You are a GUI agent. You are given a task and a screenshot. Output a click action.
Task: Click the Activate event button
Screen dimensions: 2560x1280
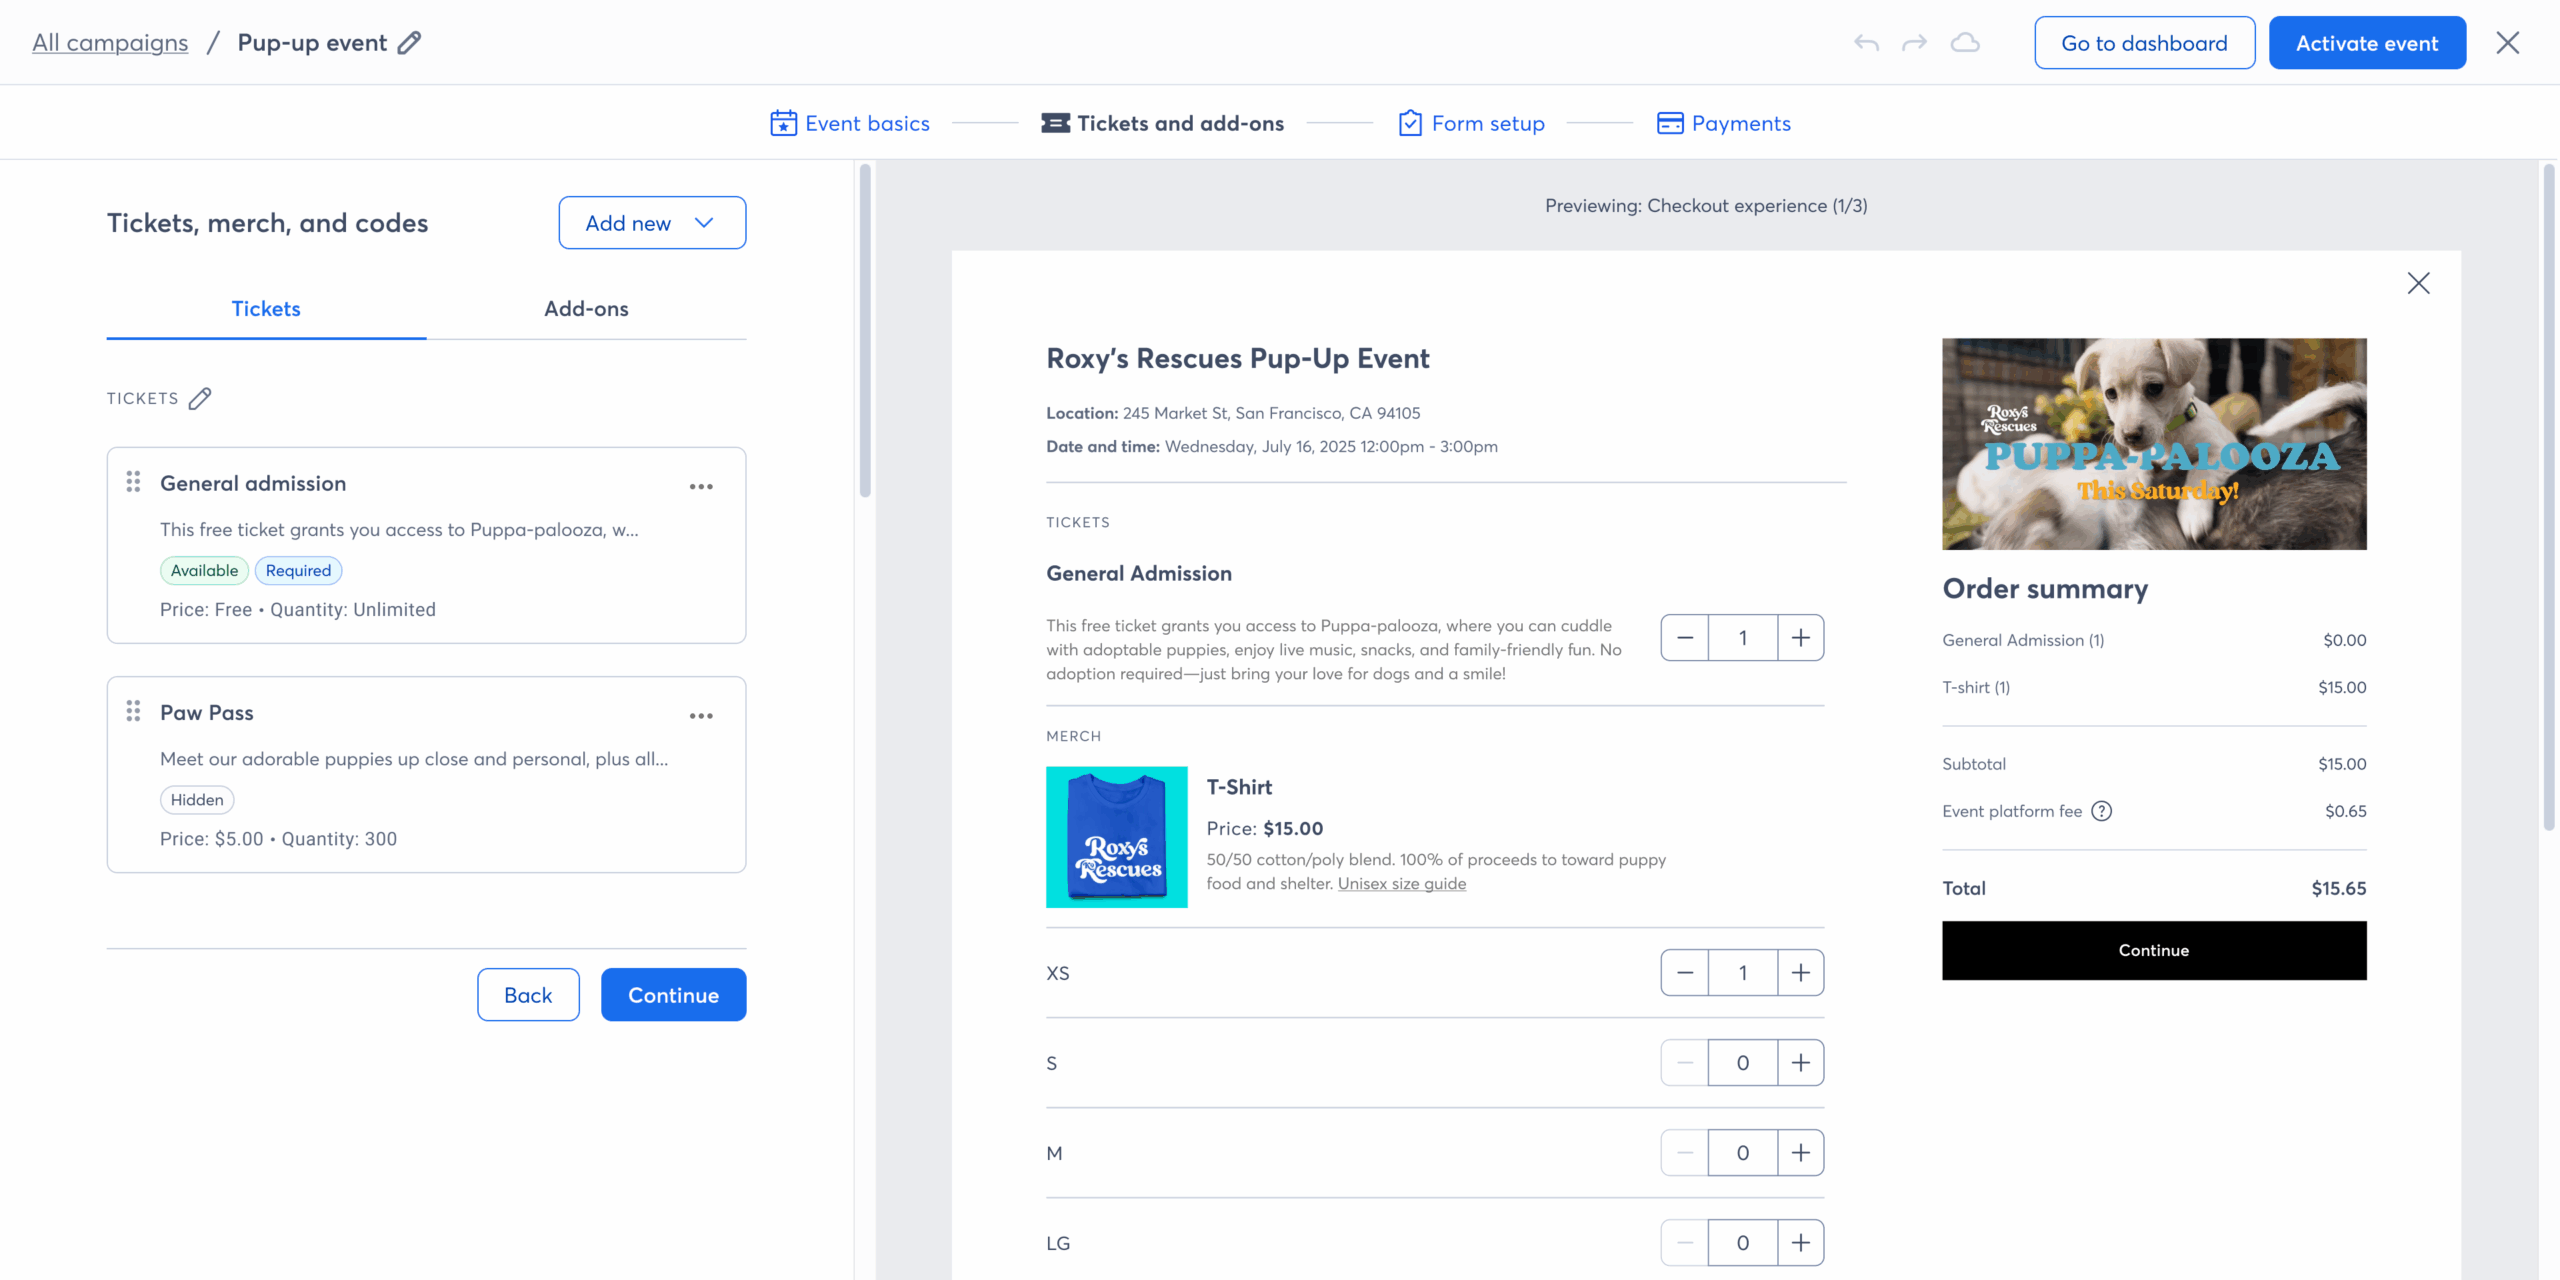(x=2367, y=43)
